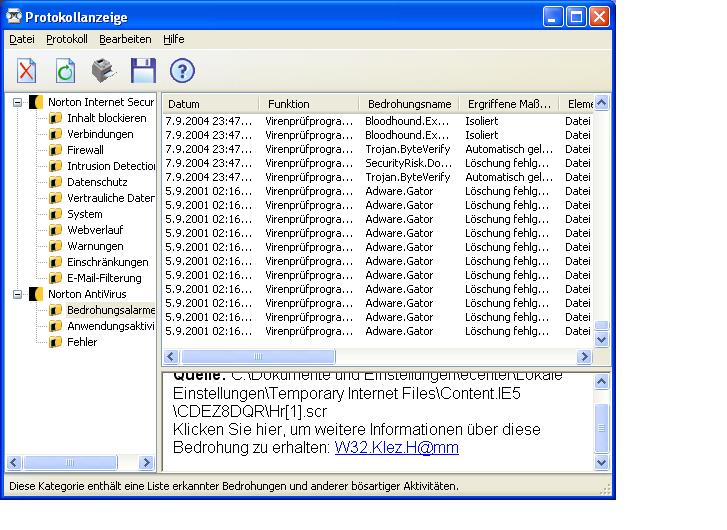
Task: Open the Protokoll menu
Action: point(67,39)
